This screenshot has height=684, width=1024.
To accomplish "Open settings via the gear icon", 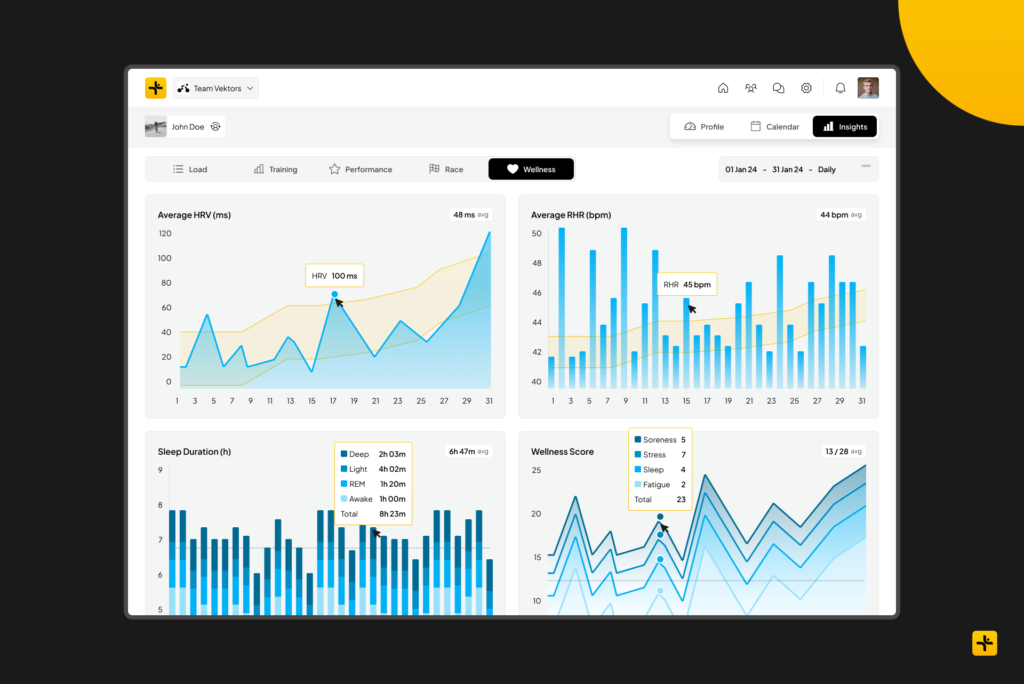I will point(806,88).
